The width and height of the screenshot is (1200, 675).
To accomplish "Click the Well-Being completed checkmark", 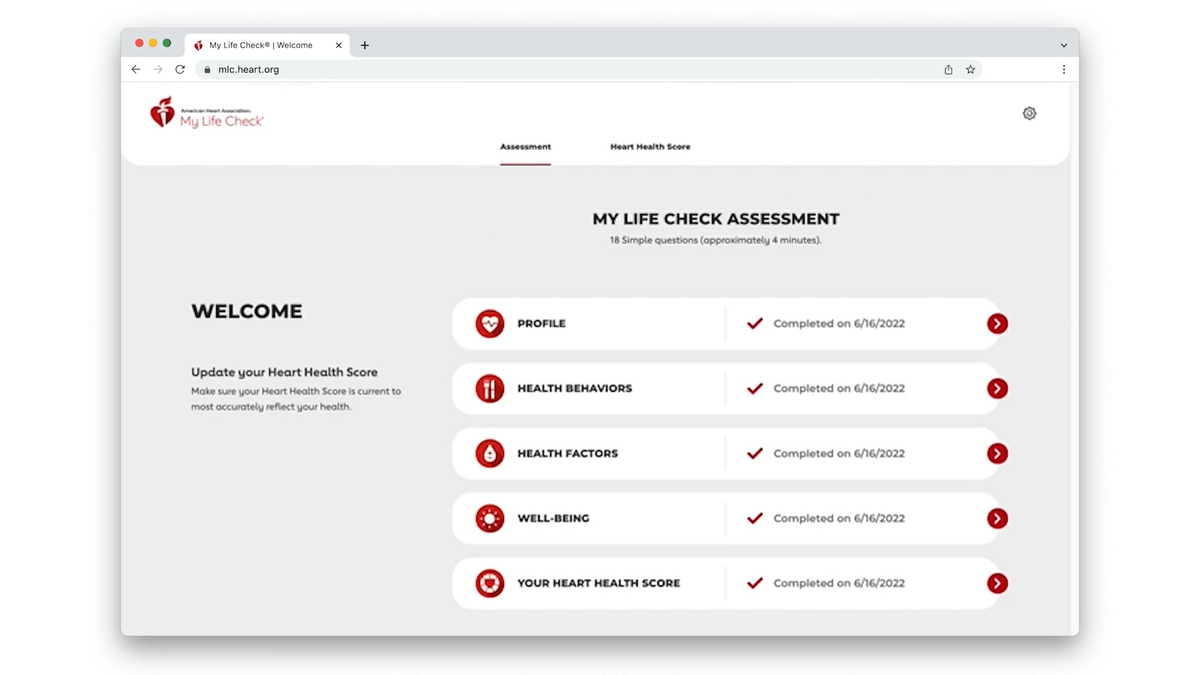I will [755, 519].
